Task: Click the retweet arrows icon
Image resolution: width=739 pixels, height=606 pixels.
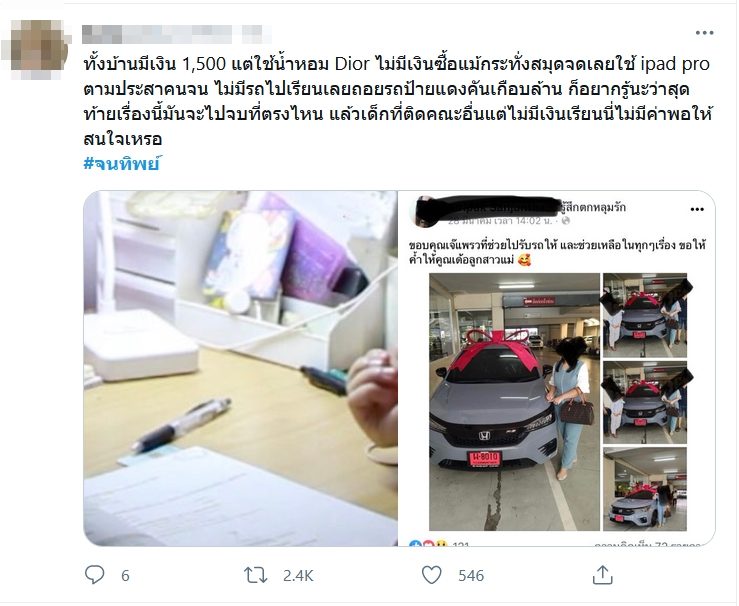Action: coord(255,575)
